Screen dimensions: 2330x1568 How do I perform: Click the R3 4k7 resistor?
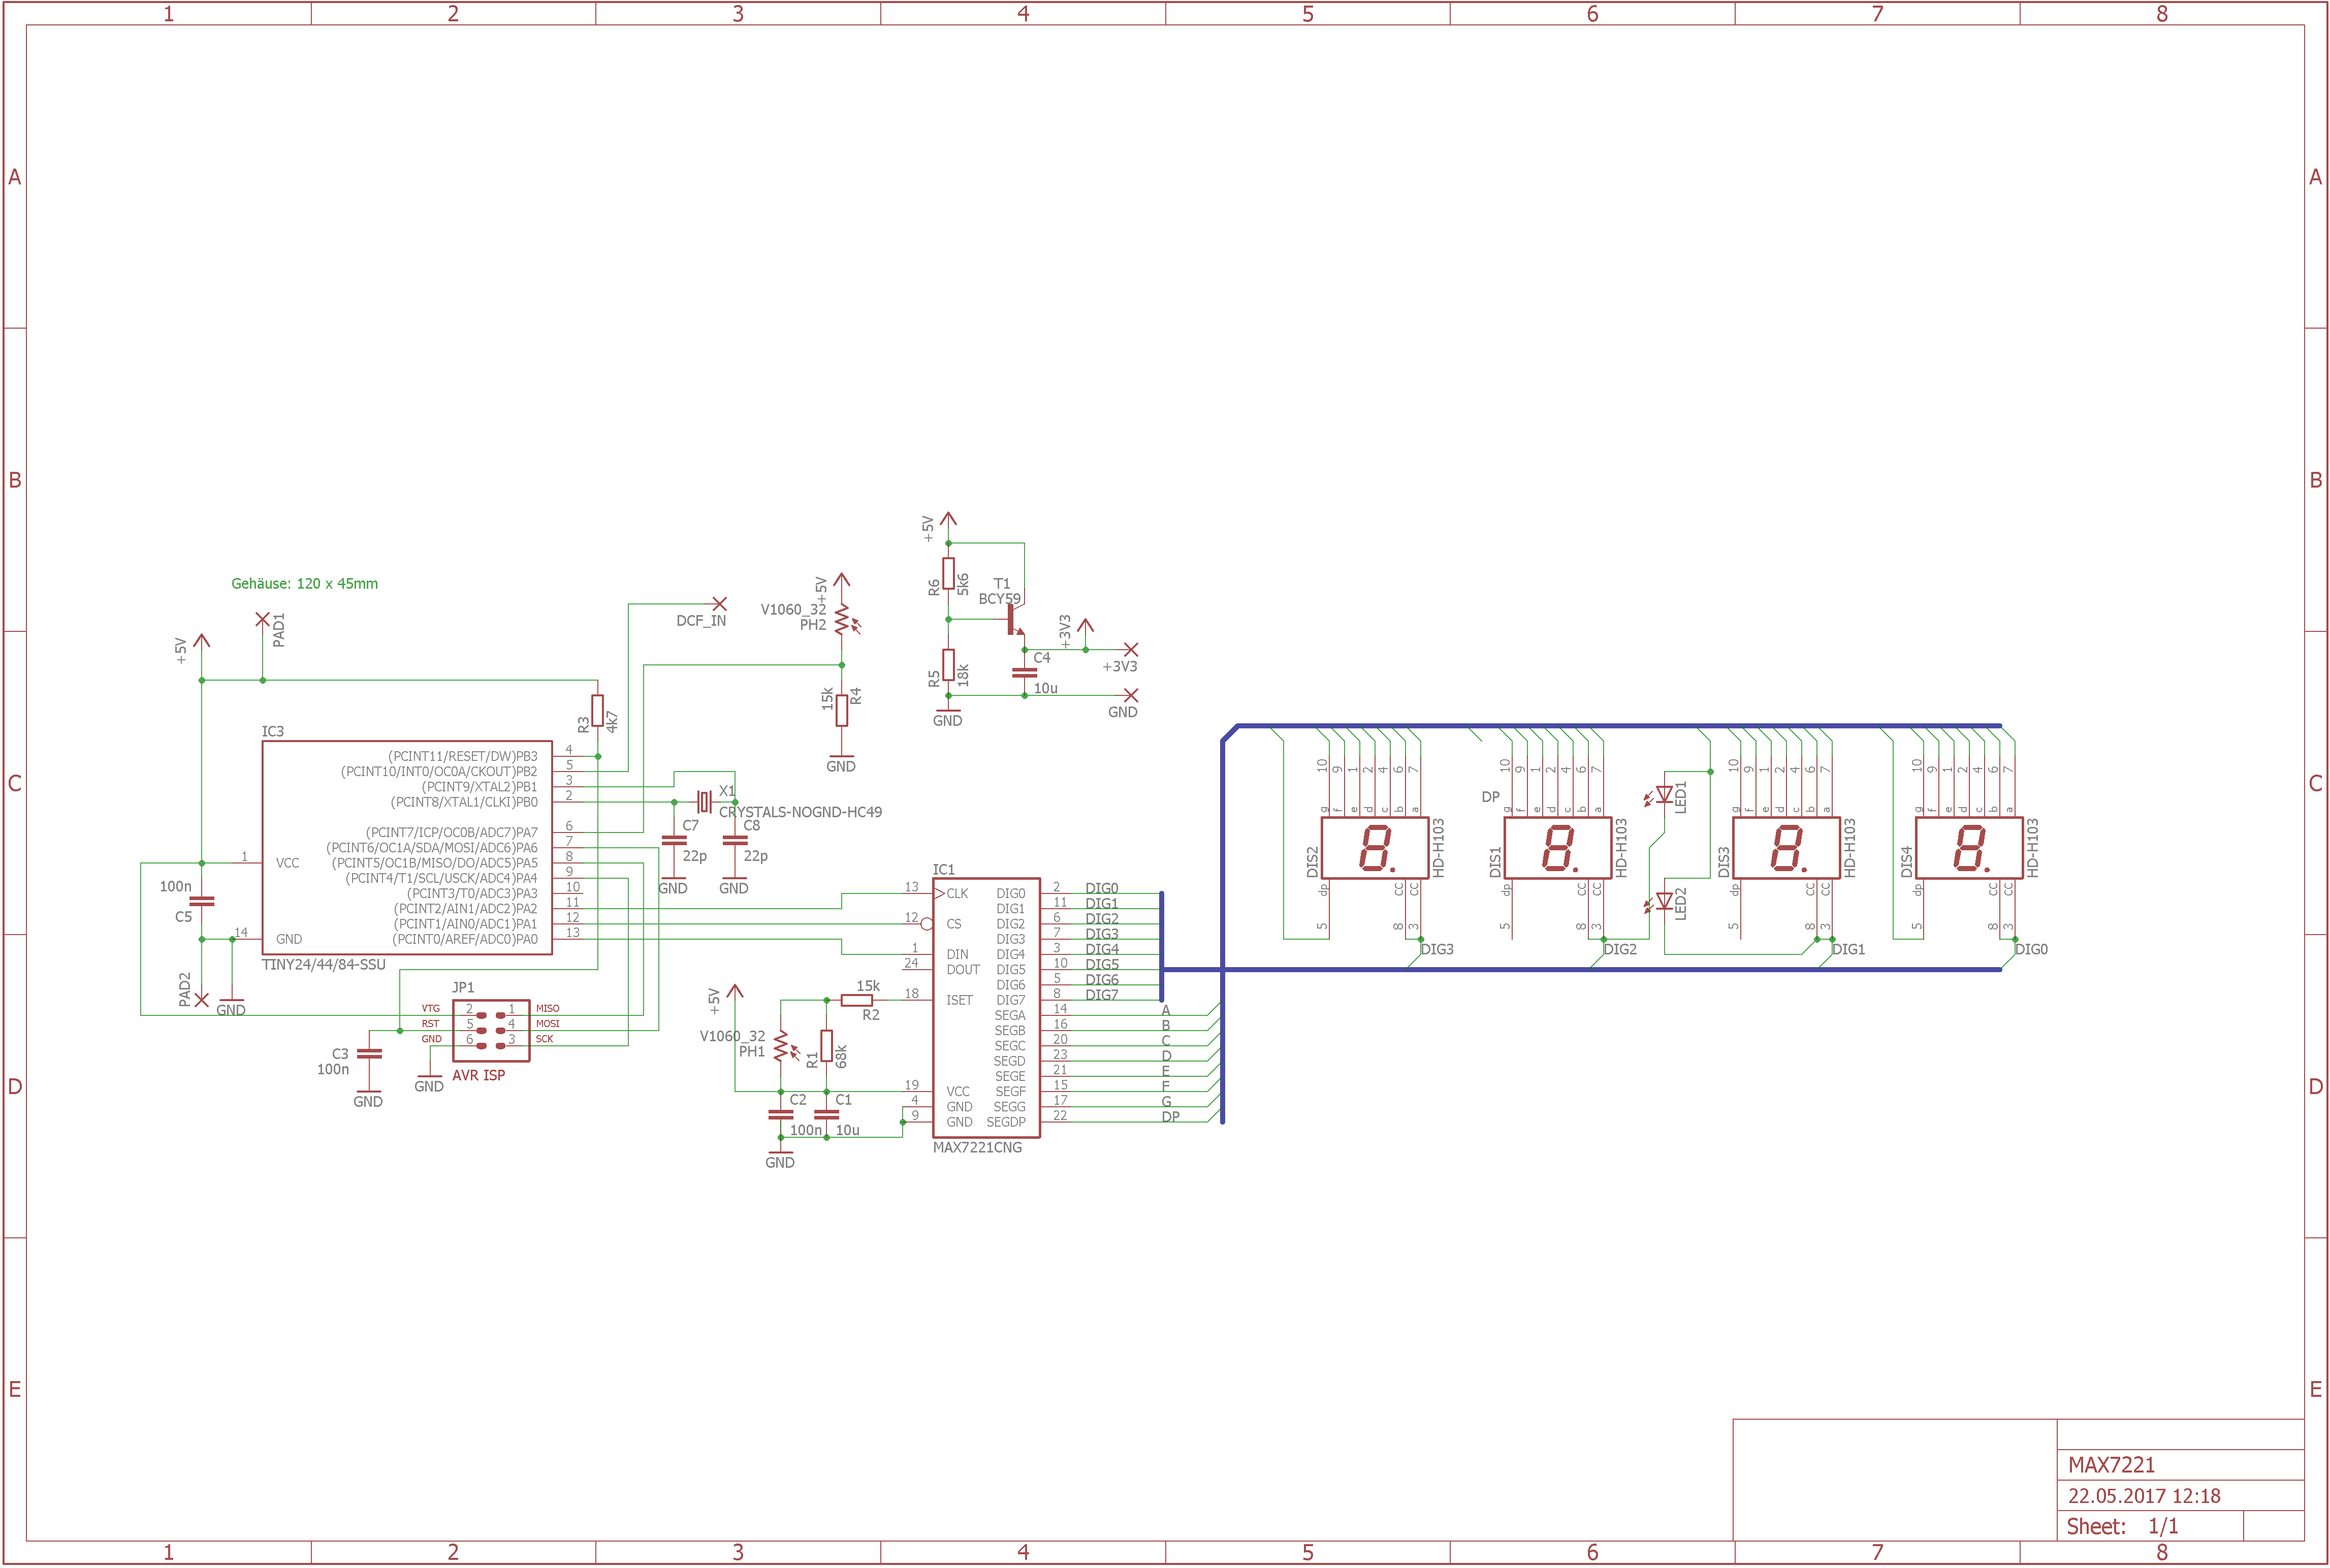(x=597, y=711)
